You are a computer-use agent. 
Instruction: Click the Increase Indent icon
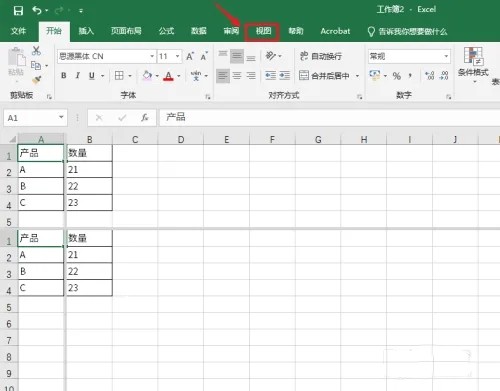(x=284, y=76)
